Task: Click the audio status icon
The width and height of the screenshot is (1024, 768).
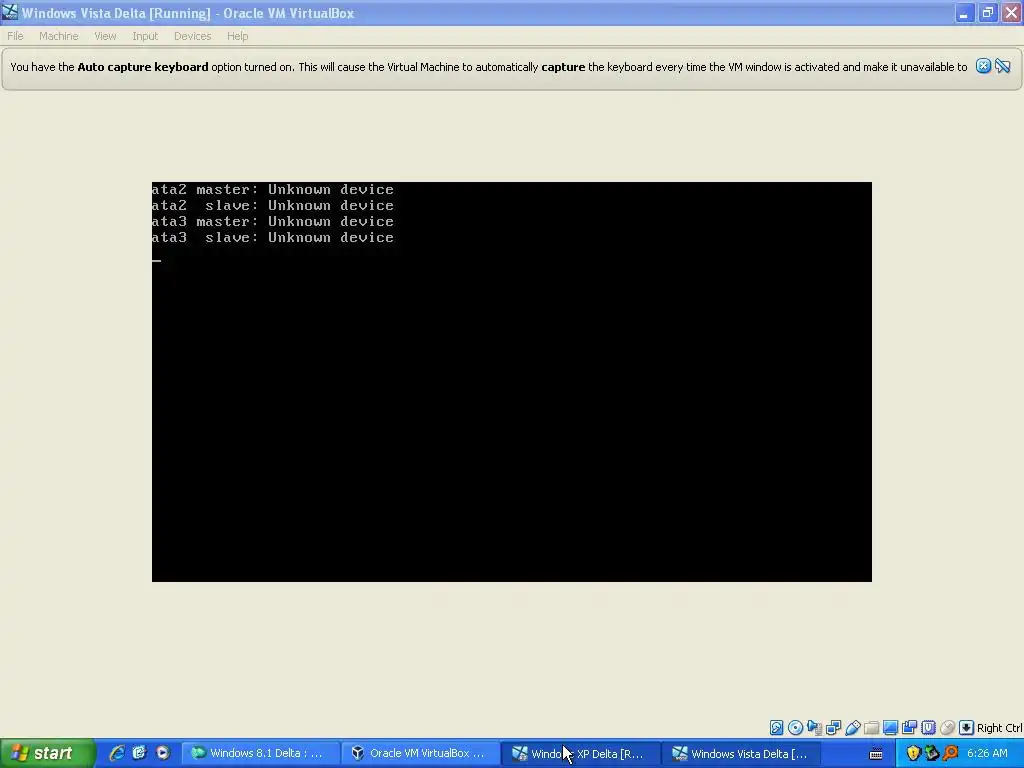Action: [814, 728]
